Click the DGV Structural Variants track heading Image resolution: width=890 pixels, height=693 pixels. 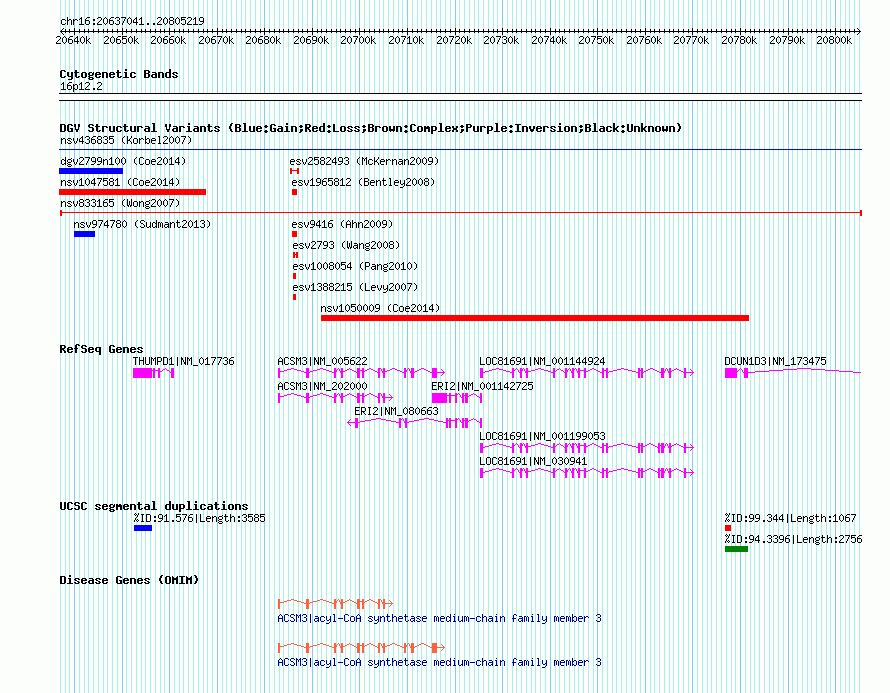click(371, 128)
